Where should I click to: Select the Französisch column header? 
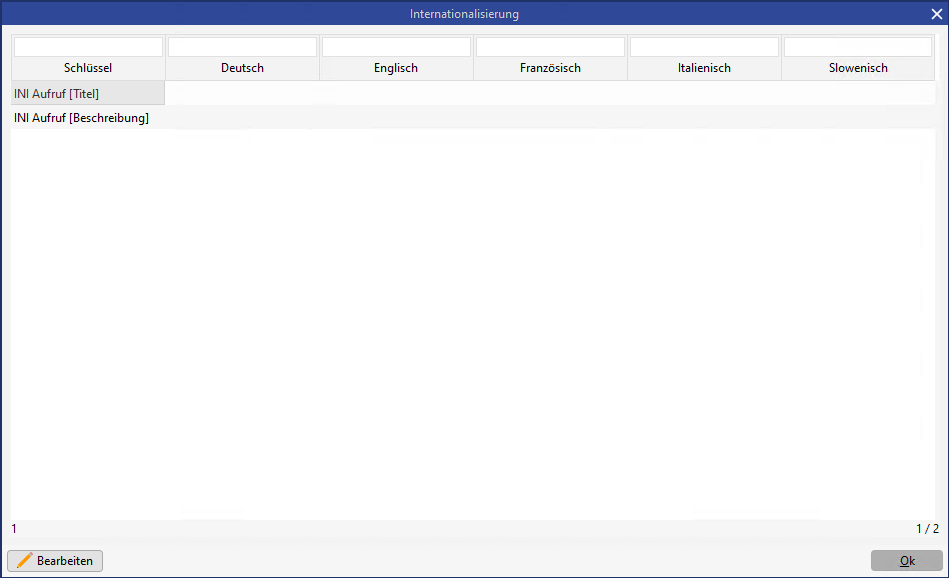pos(550,68)
